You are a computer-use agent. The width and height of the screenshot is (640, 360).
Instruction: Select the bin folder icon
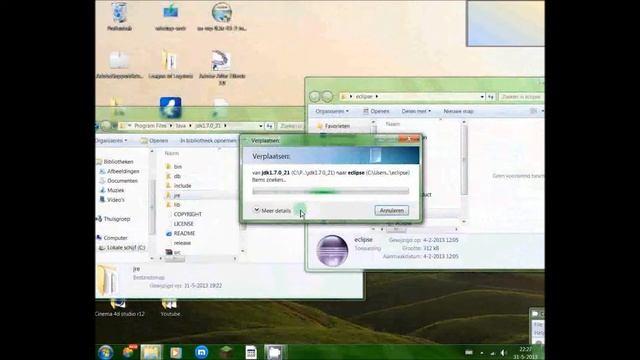[x=168, y=167]
